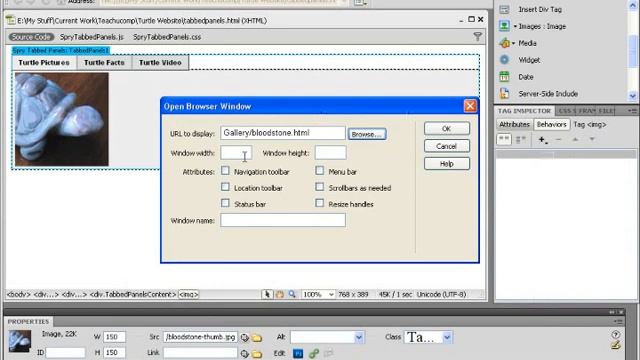640x360 pixels.
Task: Click OK in Open Browser Window dialog
Action: pos(447,129)
